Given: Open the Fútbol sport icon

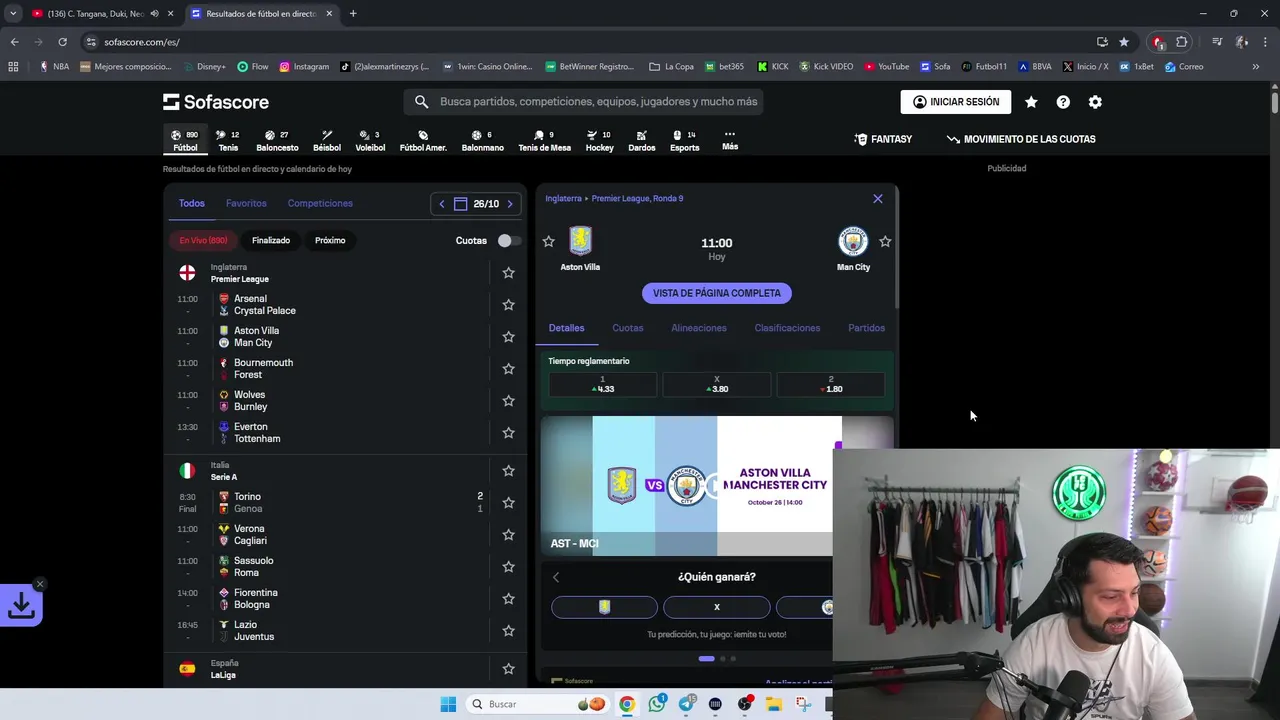Looking at the screenshot, I should (185, 140).
